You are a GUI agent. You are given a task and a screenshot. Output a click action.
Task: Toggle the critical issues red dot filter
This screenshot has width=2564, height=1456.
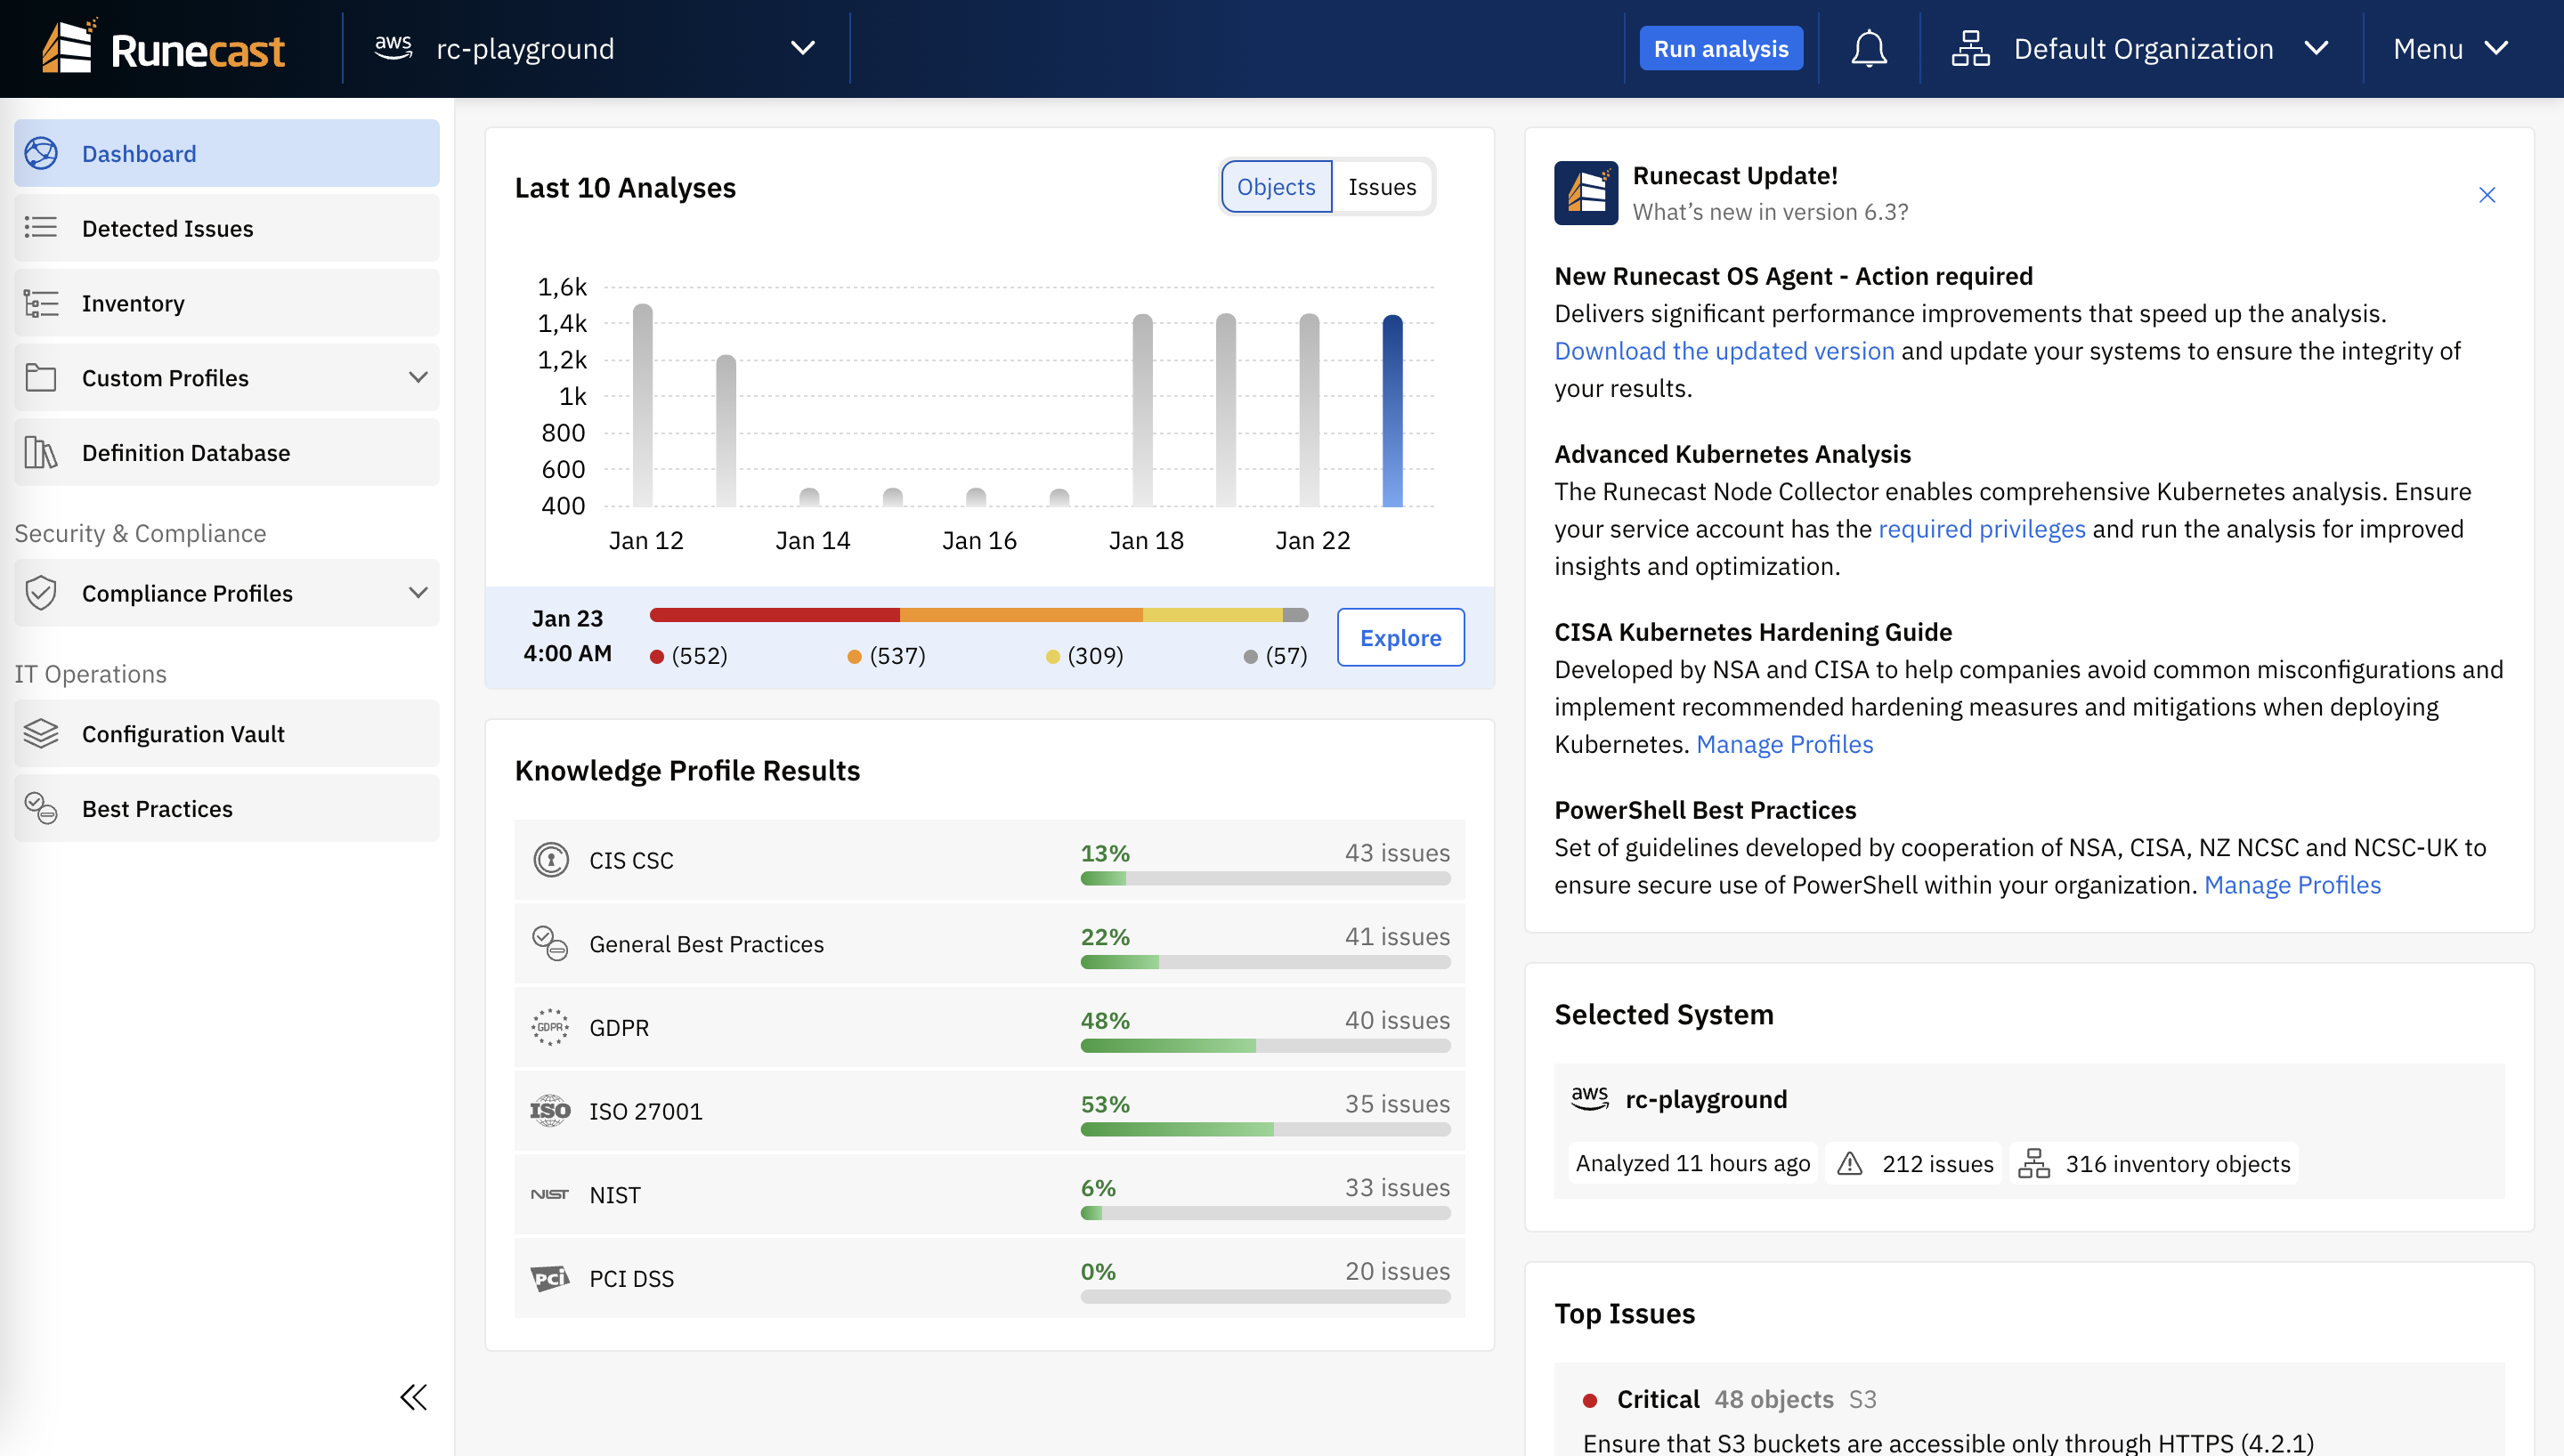tap(658, 655)
